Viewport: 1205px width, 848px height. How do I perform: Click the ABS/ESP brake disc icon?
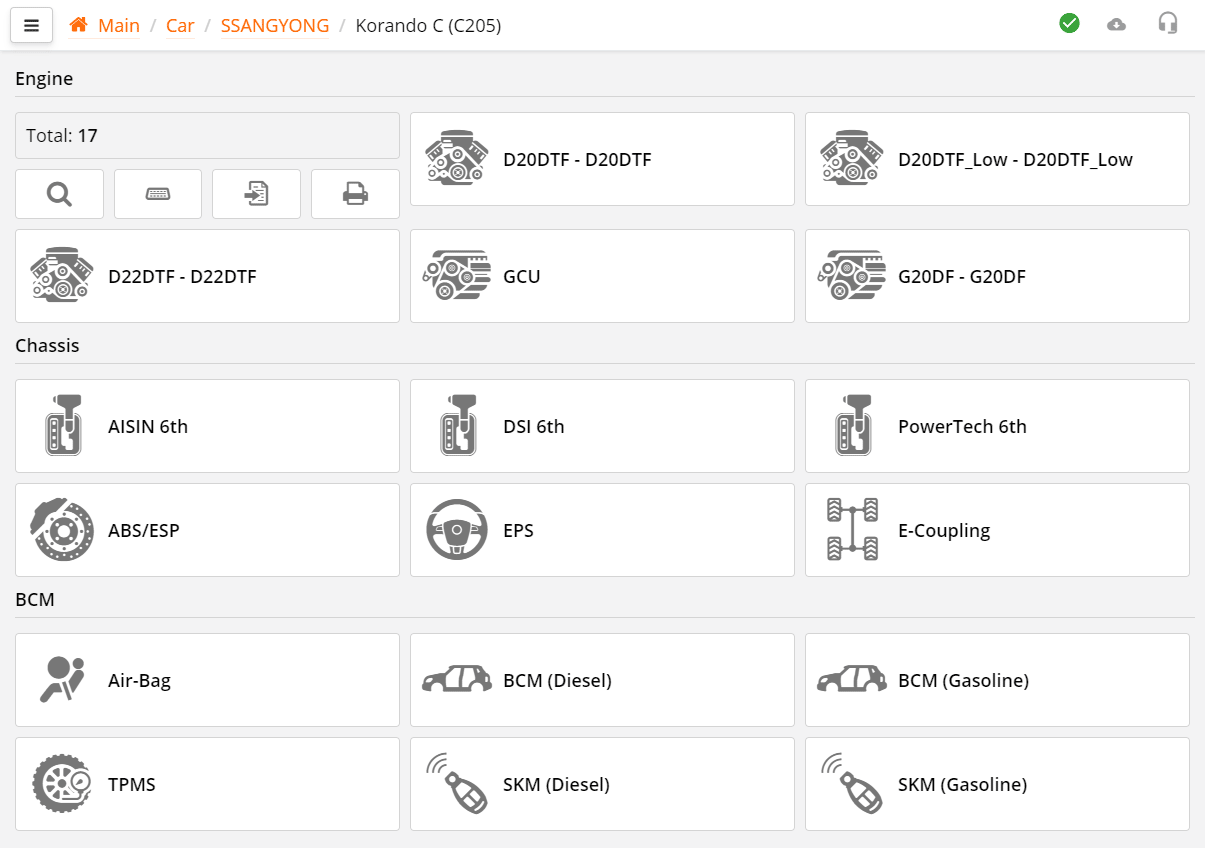coord(61,530)
